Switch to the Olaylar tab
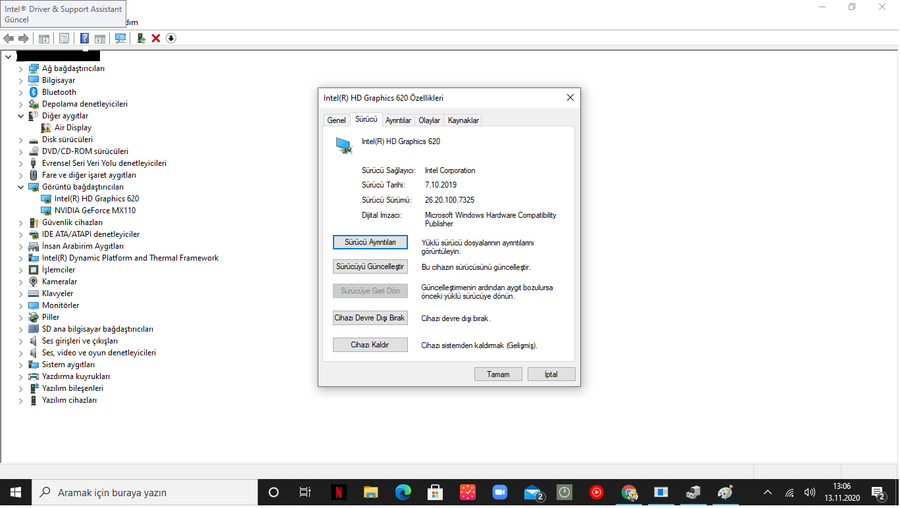900x508 pixels. 429,120
